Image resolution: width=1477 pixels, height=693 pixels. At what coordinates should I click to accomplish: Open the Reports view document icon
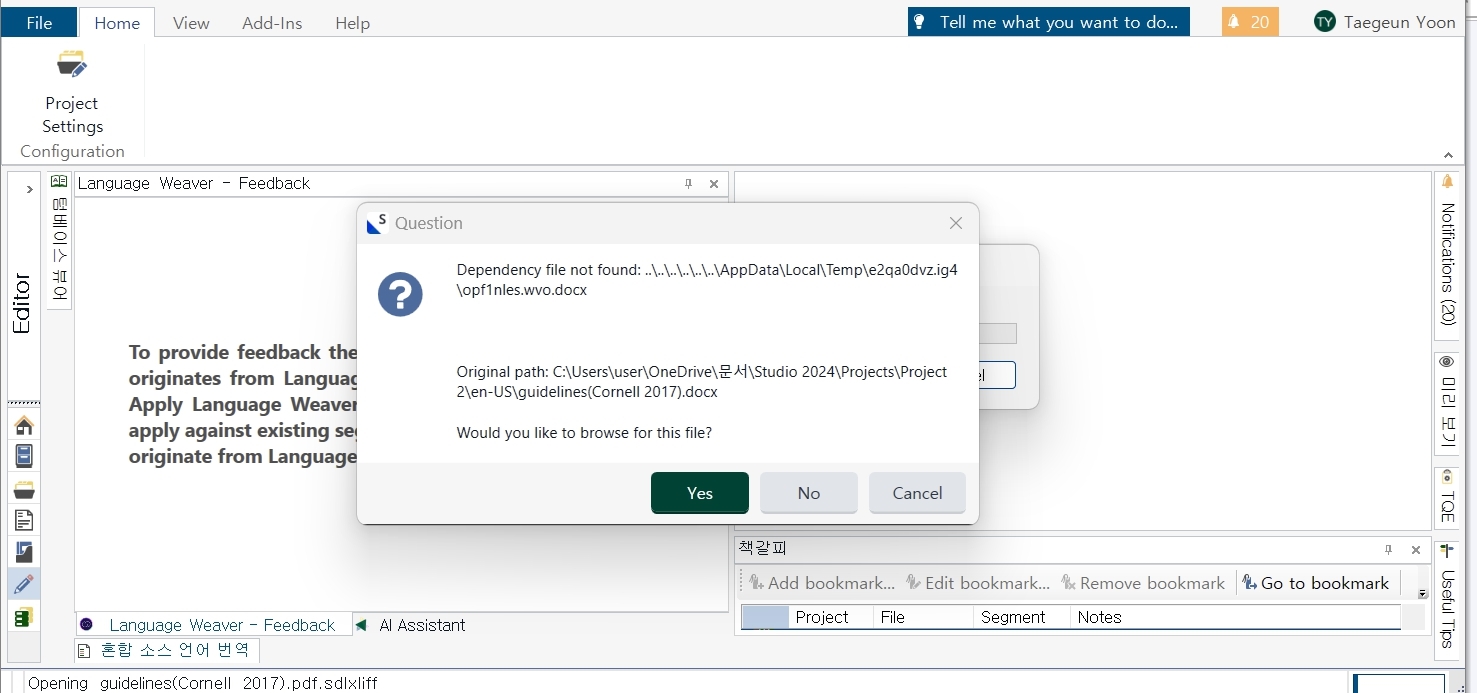[24, 520]
